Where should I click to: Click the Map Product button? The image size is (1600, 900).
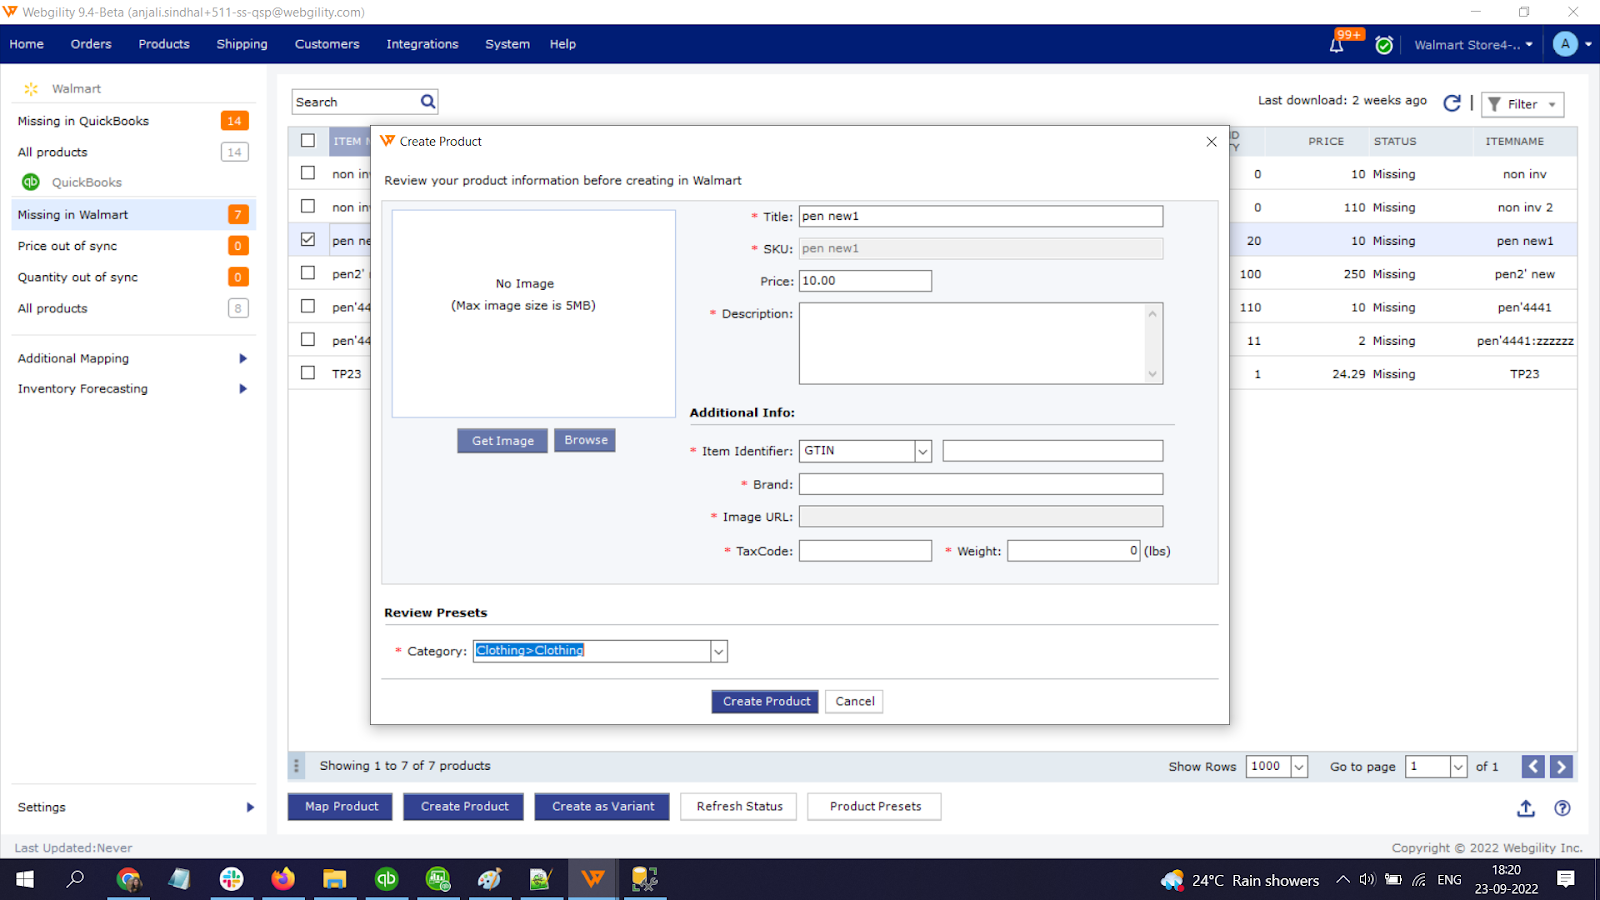pyautogui.click(x=341, y=806)
